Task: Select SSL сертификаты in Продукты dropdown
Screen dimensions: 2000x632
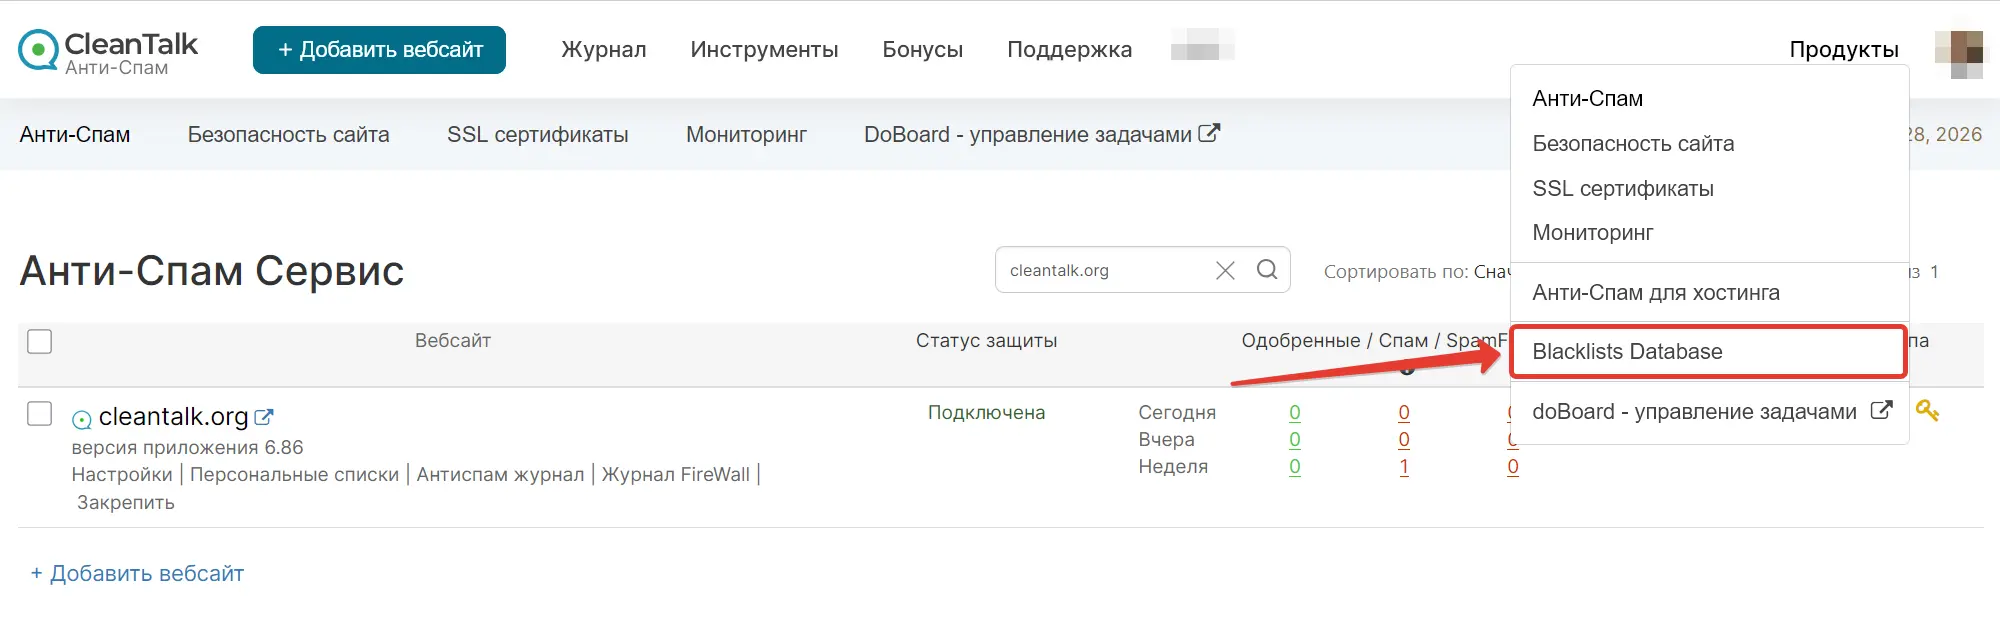Action: pos(1623,189)
